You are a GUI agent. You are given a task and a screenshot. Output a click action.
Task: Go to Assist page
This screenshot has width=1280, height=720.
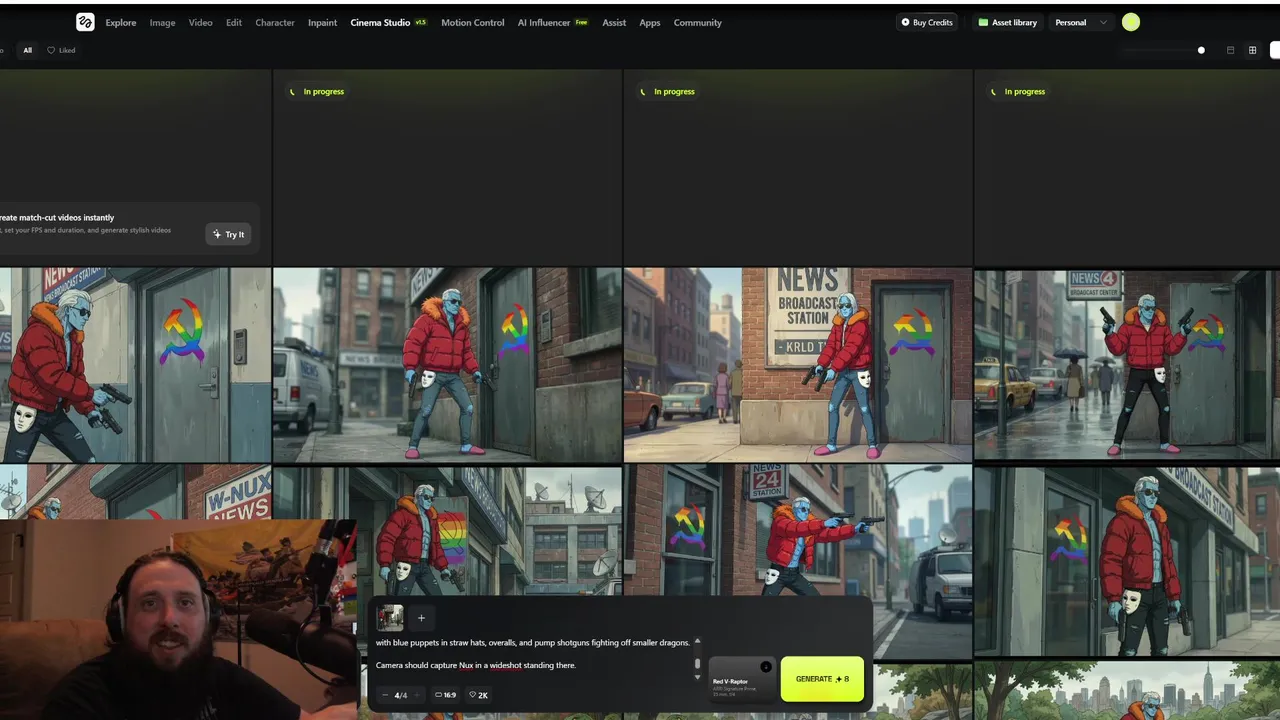614,22
